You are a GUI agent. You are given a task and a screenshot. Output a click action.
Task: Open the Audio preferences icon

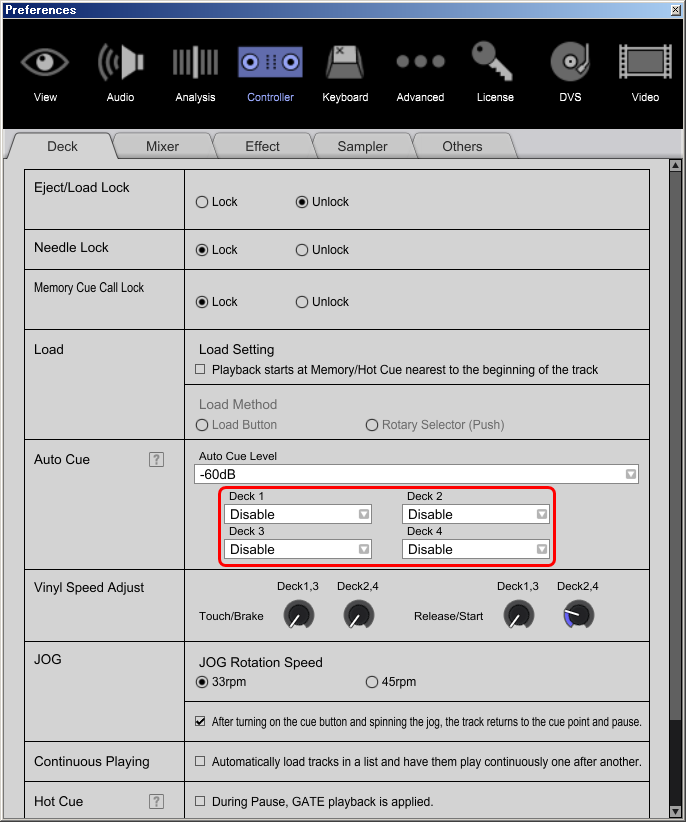tap(121, 63)
